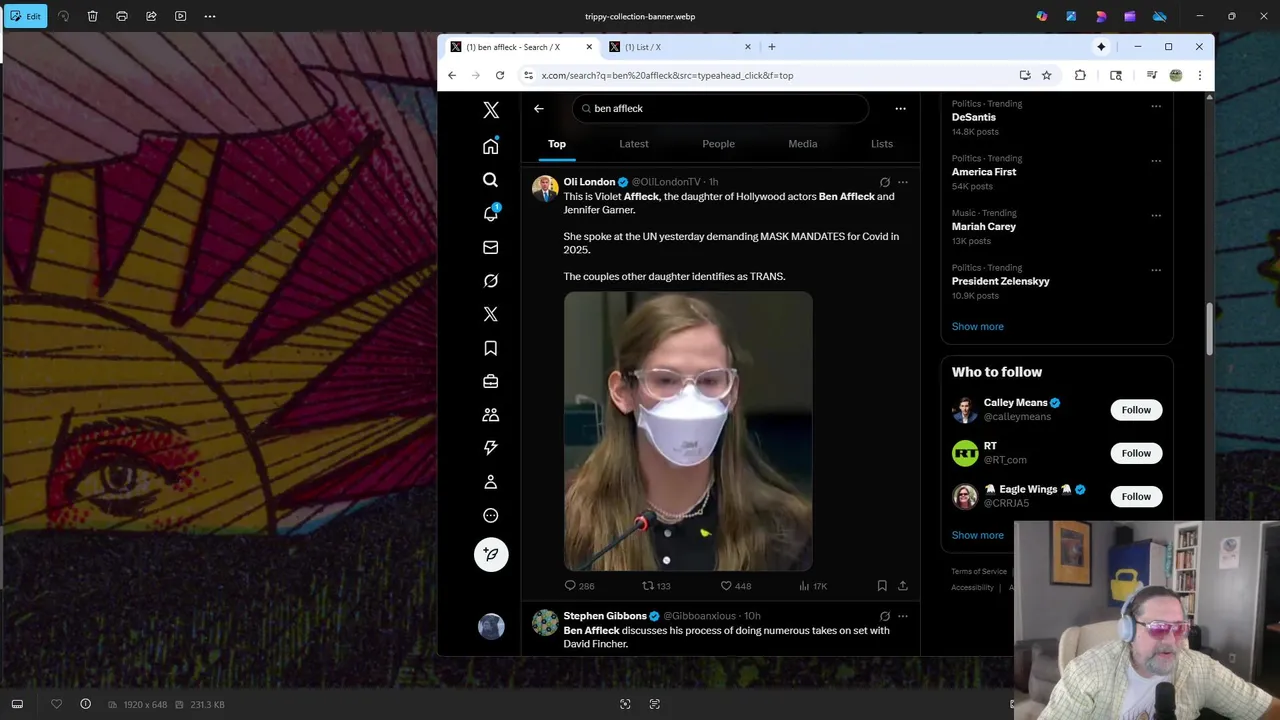The width and height of the screenshot is (1280, 720).
Task: Select the Latest search tab
Action: click(634, 144)
